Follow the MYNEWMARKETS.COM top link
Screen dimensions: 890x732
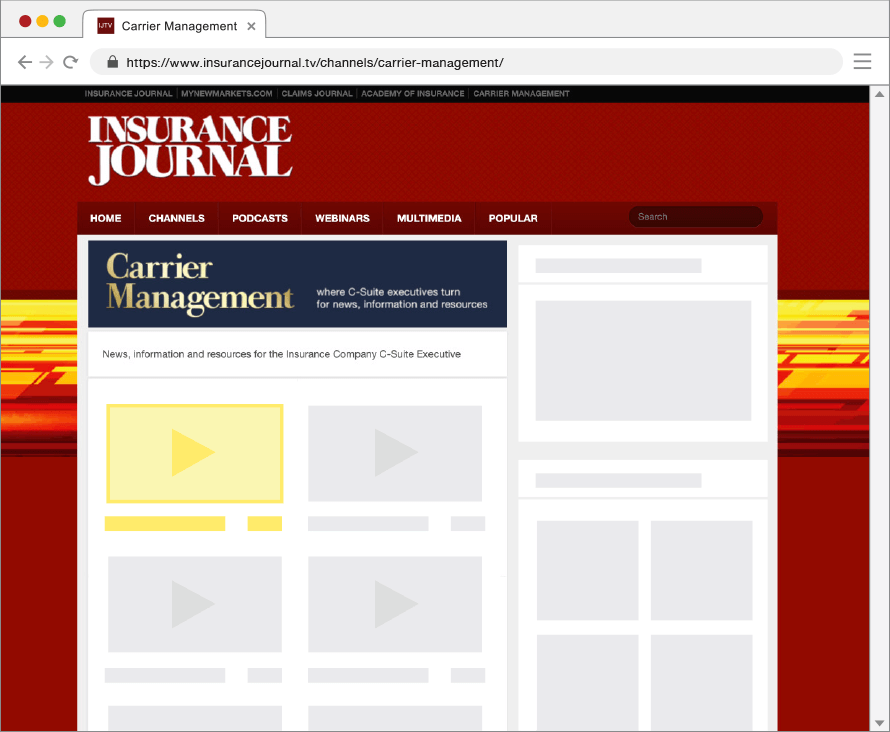click(227, 94)
